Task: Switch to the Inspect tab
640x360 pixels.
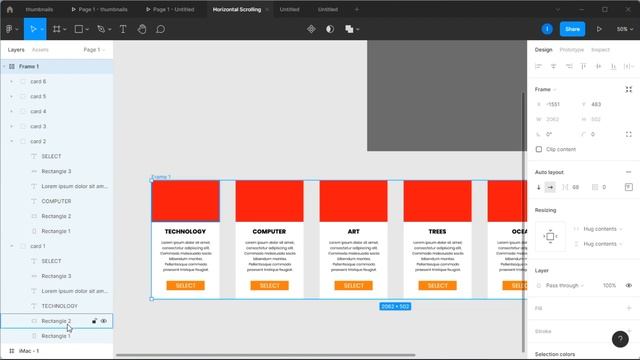Action: (x=600, y=50)
